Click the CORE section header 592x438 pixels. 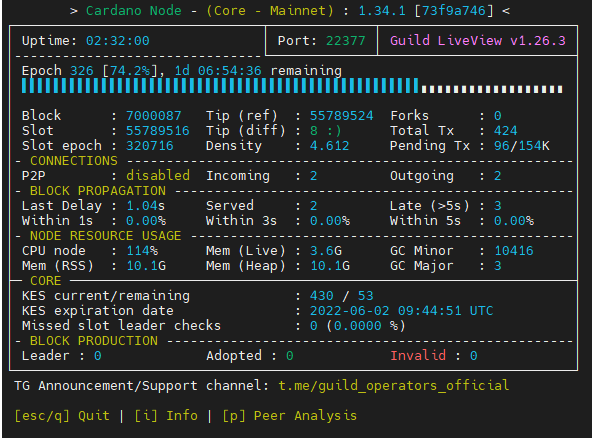point(46,281)
